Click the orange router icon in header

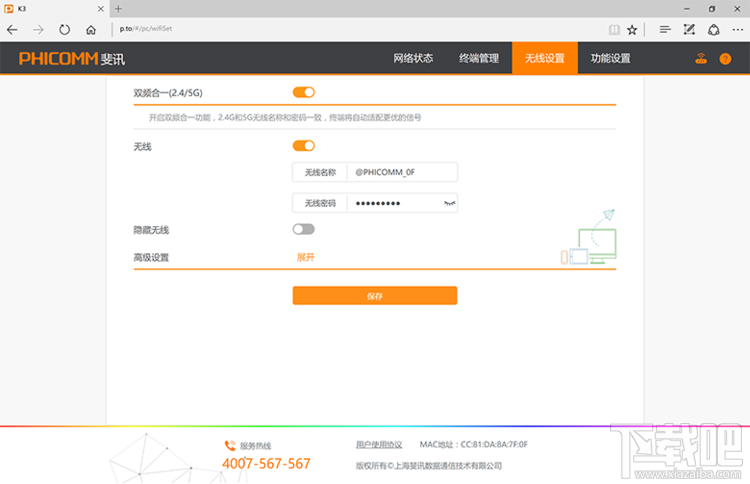[701, 58]
